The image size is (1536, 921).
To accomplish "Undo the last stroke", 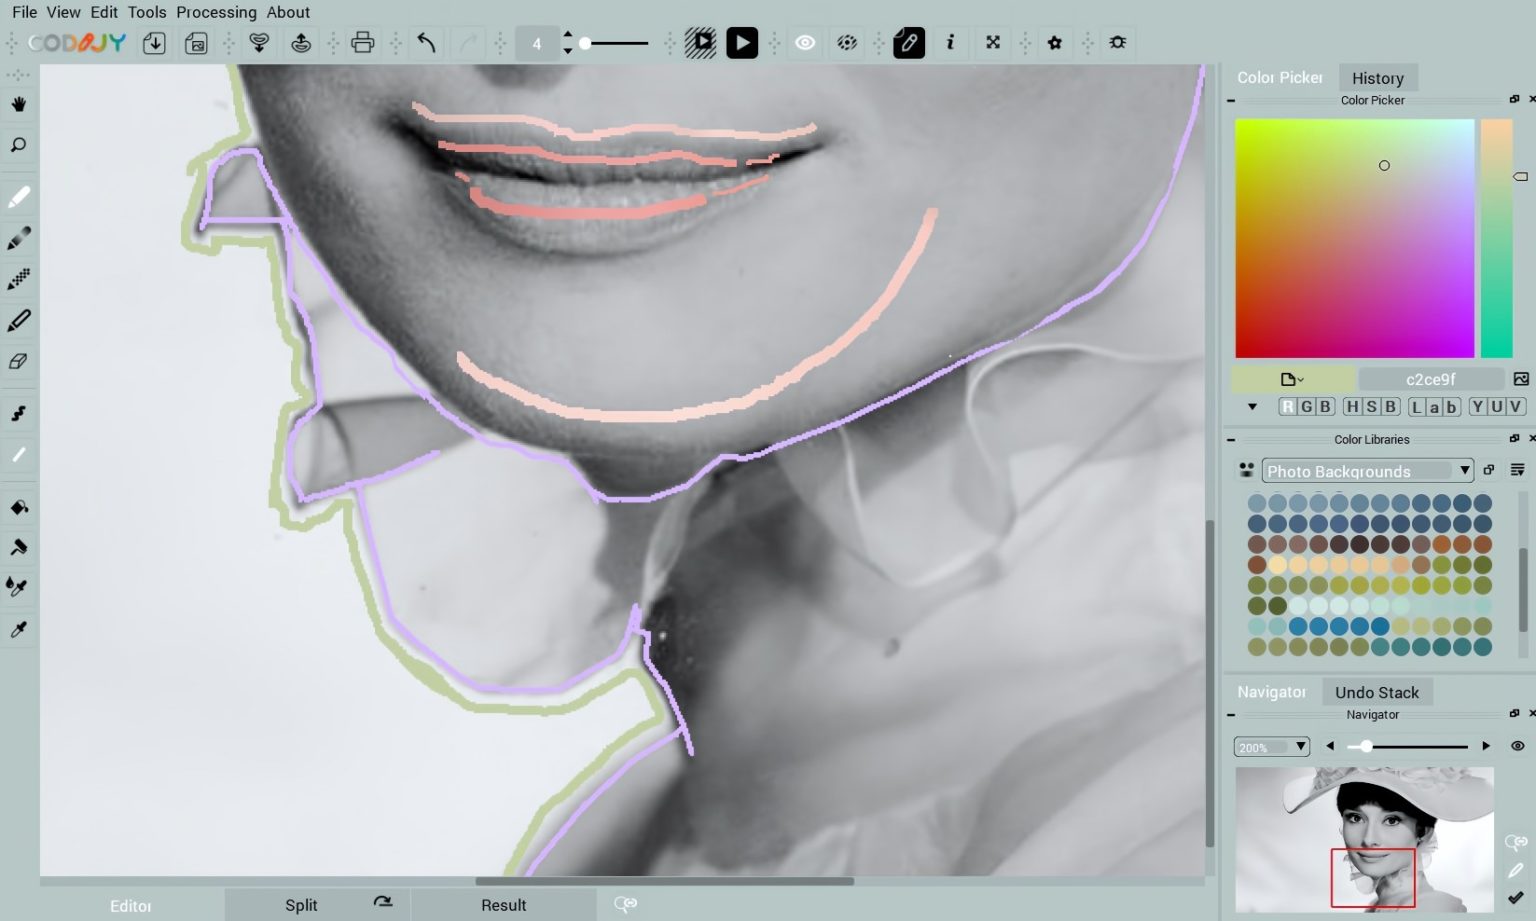I will point(424,42).
